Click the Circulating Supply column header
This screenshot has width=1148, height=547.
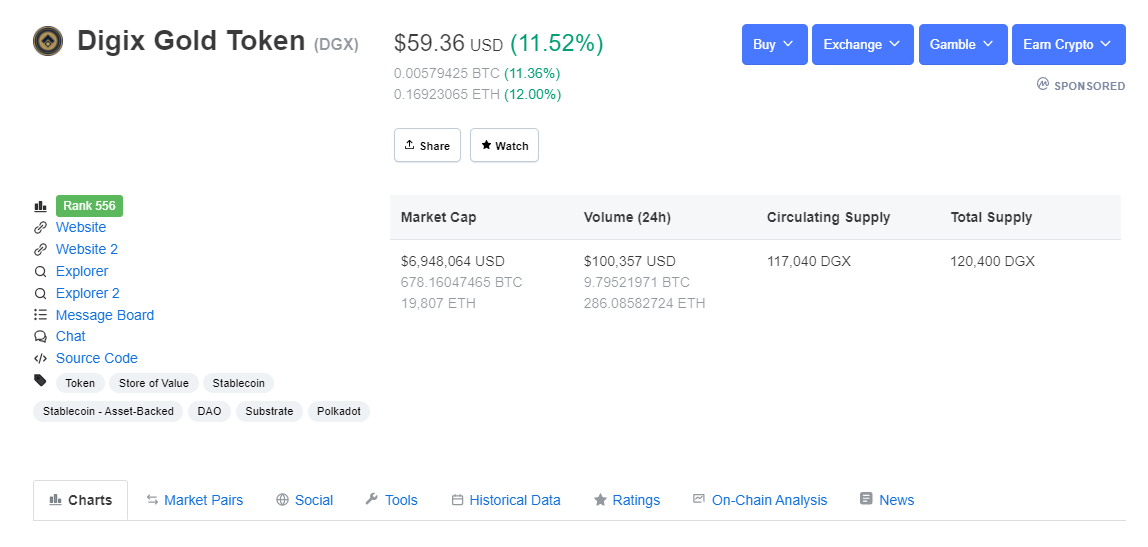click(x=829, y=217)
